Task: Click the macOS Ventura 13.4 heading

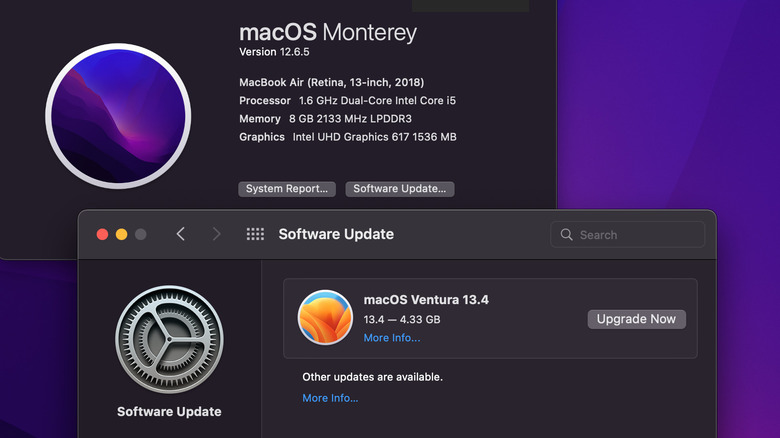Action: tap(426, 299)
